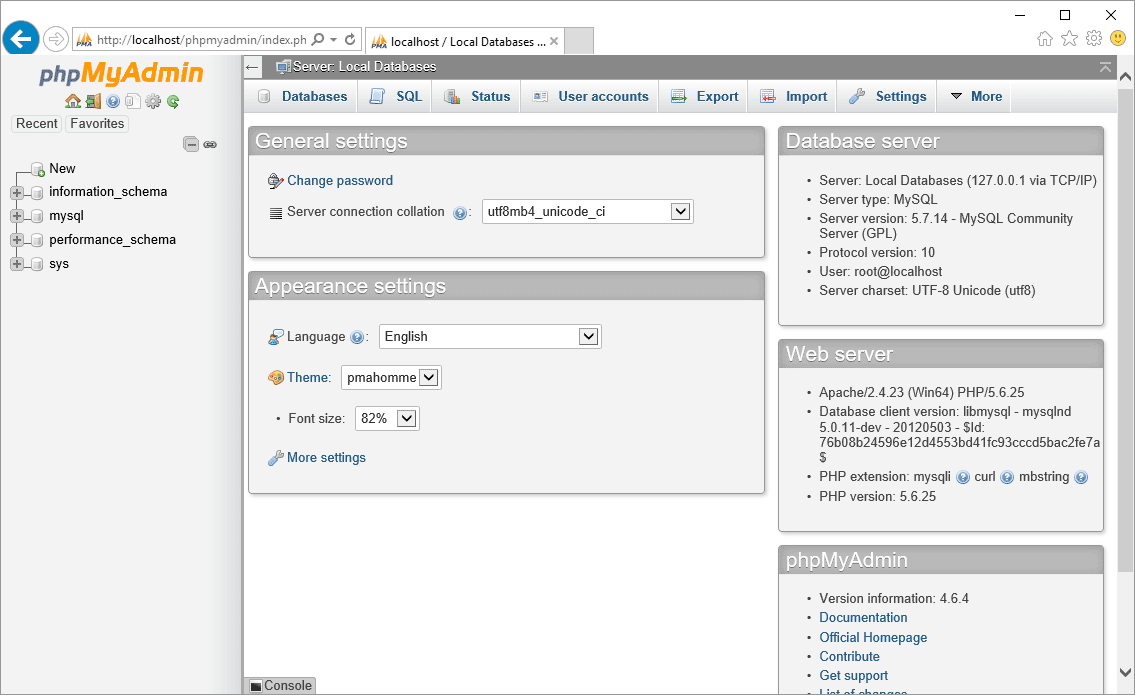This screenshot has width=1135, height=695.
Task: Open the User accounts tab
Action: pos(591,97)
